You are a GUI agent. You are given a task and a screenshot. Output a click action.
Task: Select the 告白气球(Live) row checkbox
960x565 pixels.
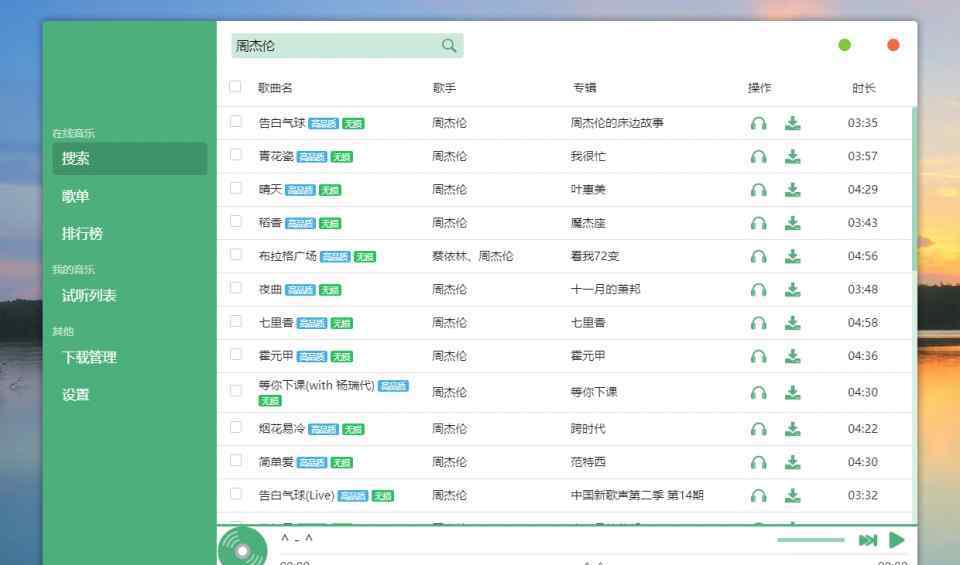236,493
